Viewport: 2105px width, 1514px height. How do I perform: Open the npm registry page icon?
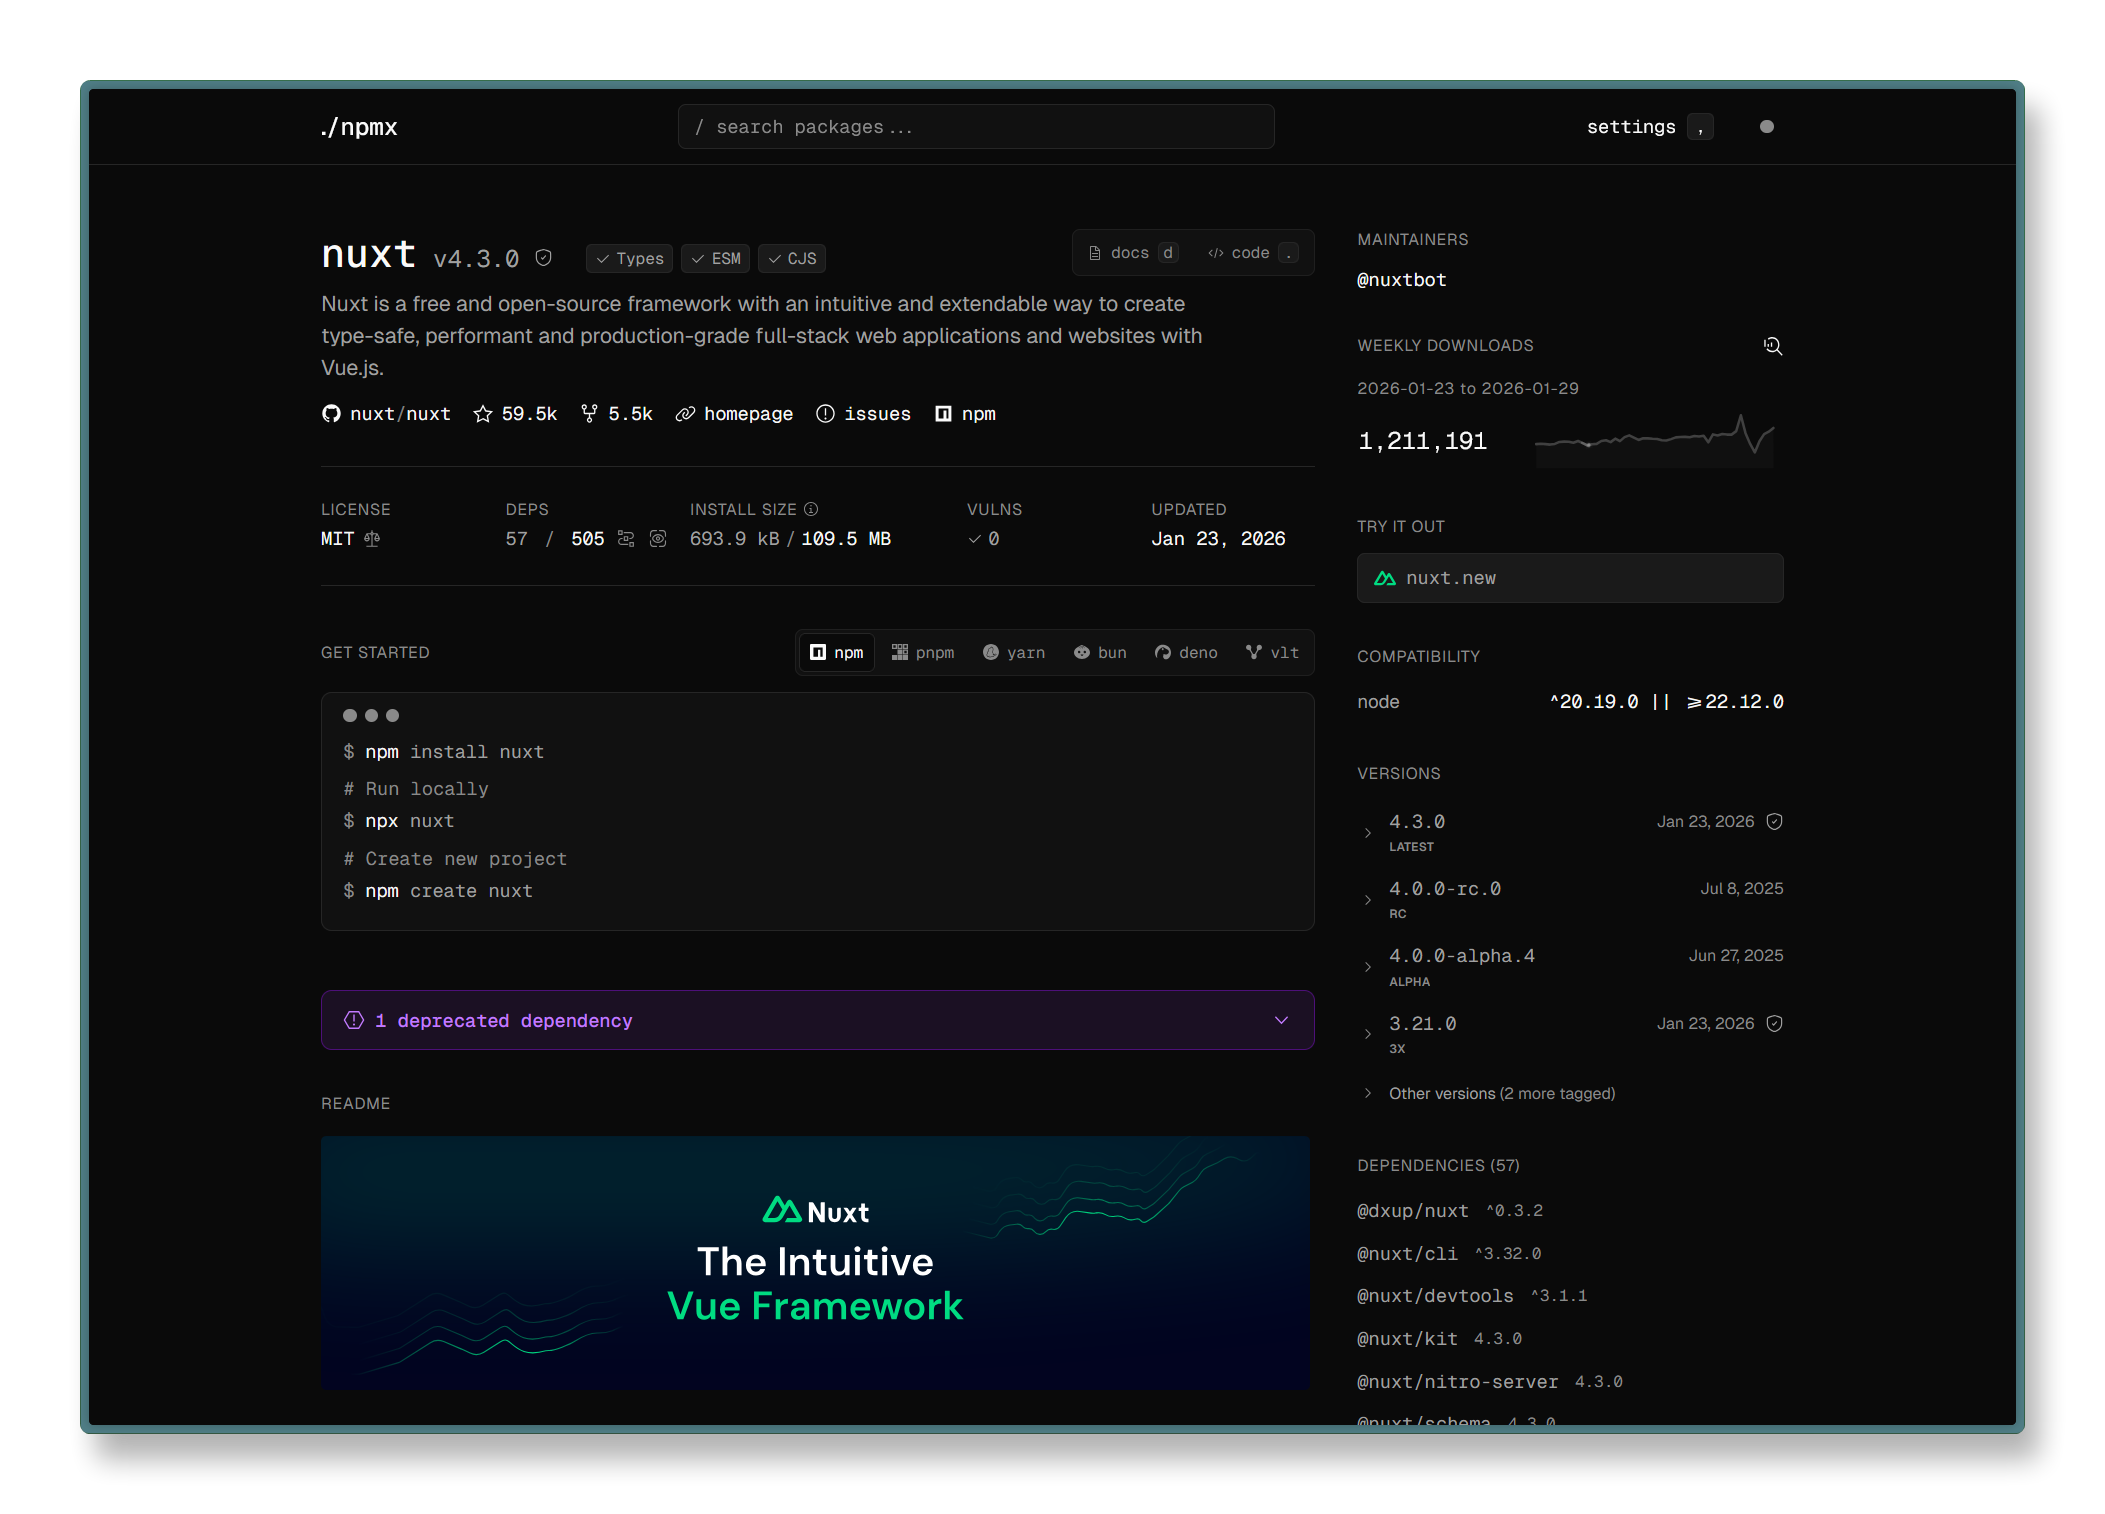click(x=942, y=413)
